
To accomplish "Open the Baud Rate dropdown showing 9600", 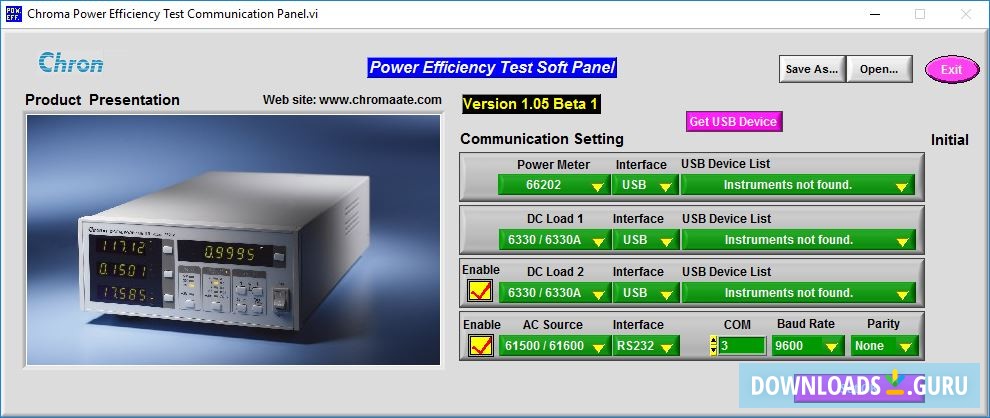I will click(808, 345).
